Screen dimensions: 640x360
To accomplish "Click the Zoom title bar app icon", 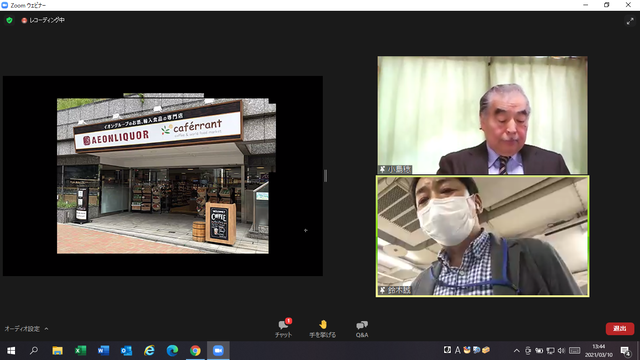I will point(4,5).
